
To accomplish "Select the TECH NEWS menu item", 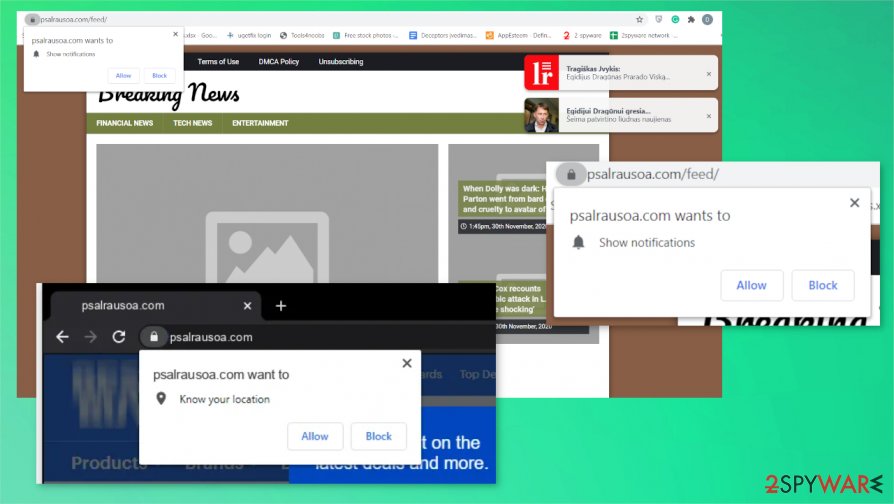I will (x=193, y=123).
